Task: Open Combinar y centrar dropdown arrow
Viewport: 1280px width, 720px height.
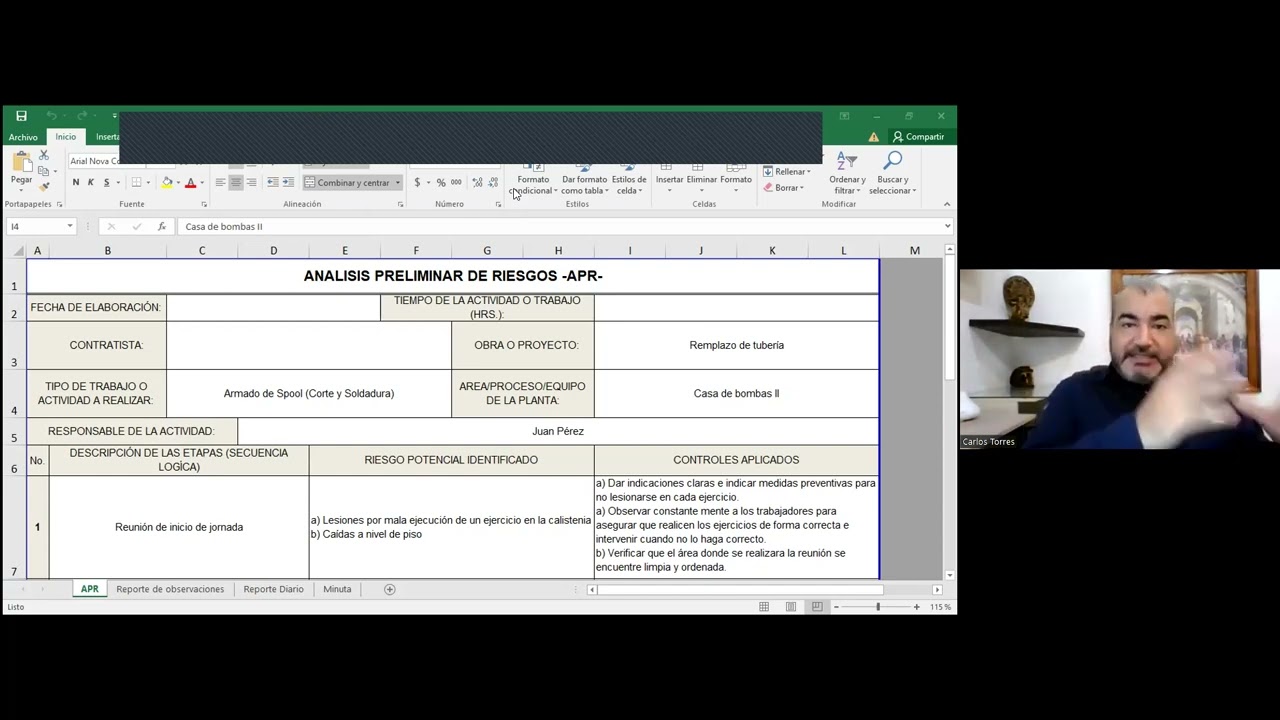Action: pyautogui.click(x=397, y=183)
